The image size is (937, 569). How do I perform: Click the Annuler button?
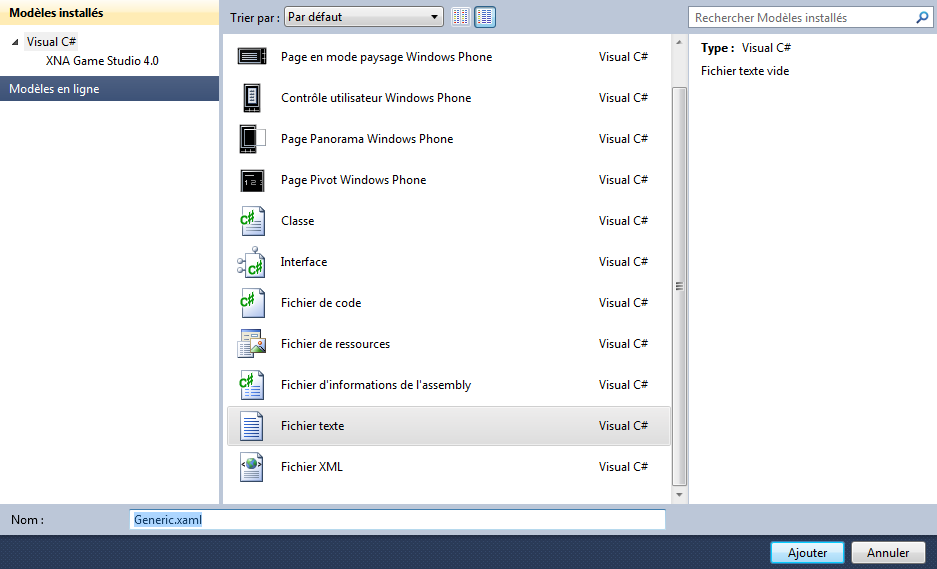click(888, 553)
